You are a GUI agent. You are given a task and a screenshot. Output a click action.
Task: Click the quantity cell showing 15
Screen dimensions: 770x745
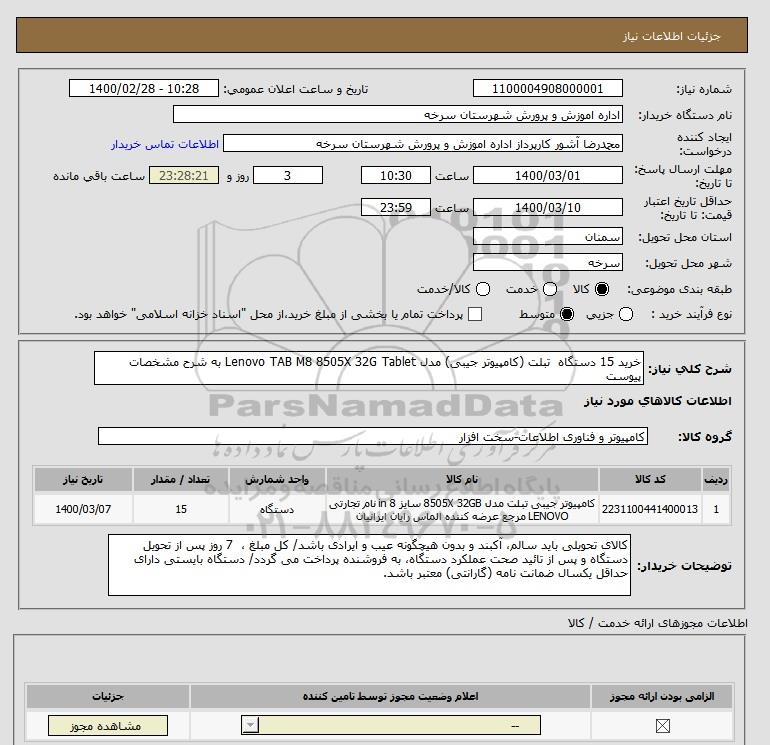181,509
